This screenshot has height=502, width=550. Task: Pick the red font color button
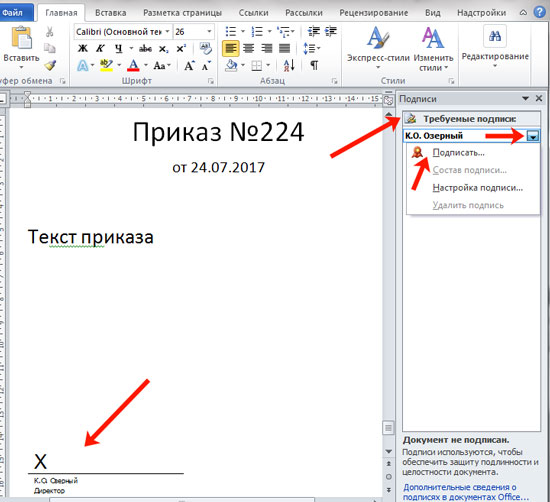click(133, 65)
